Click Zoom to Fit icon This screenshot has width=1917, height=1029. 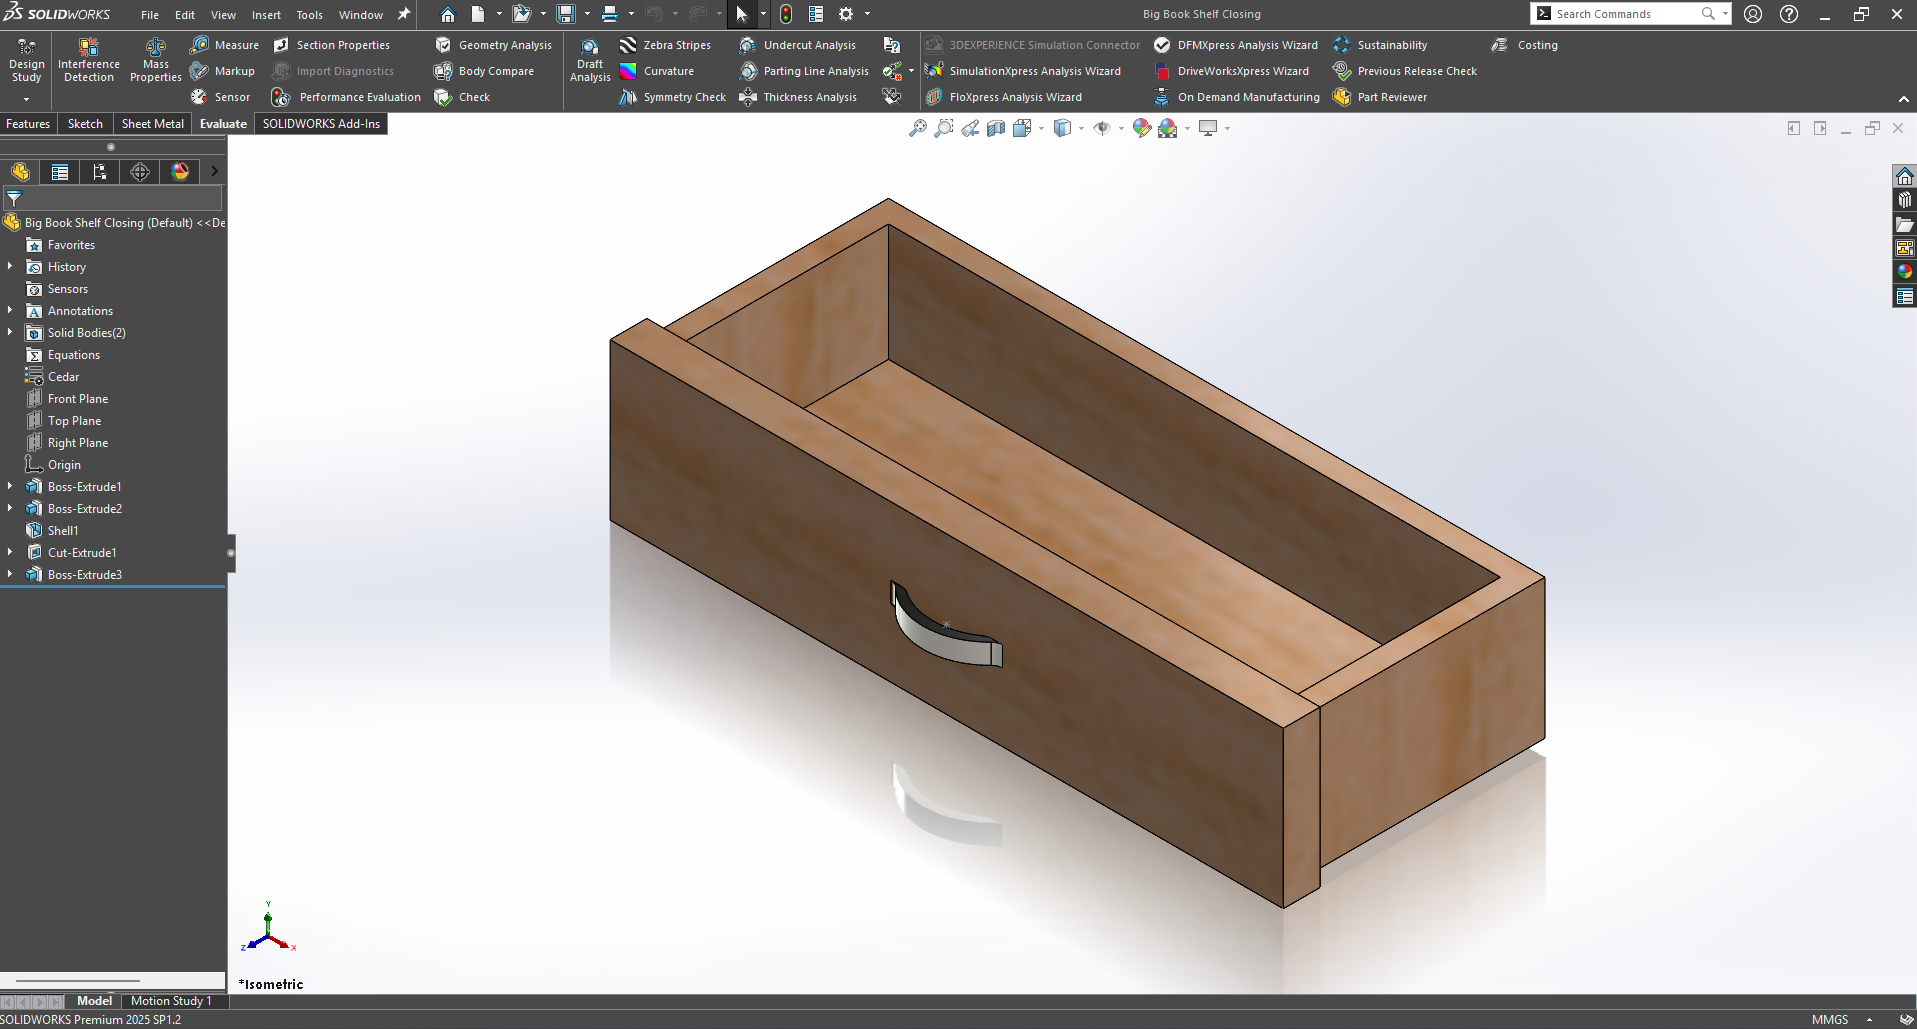click(x=917, y=128)
